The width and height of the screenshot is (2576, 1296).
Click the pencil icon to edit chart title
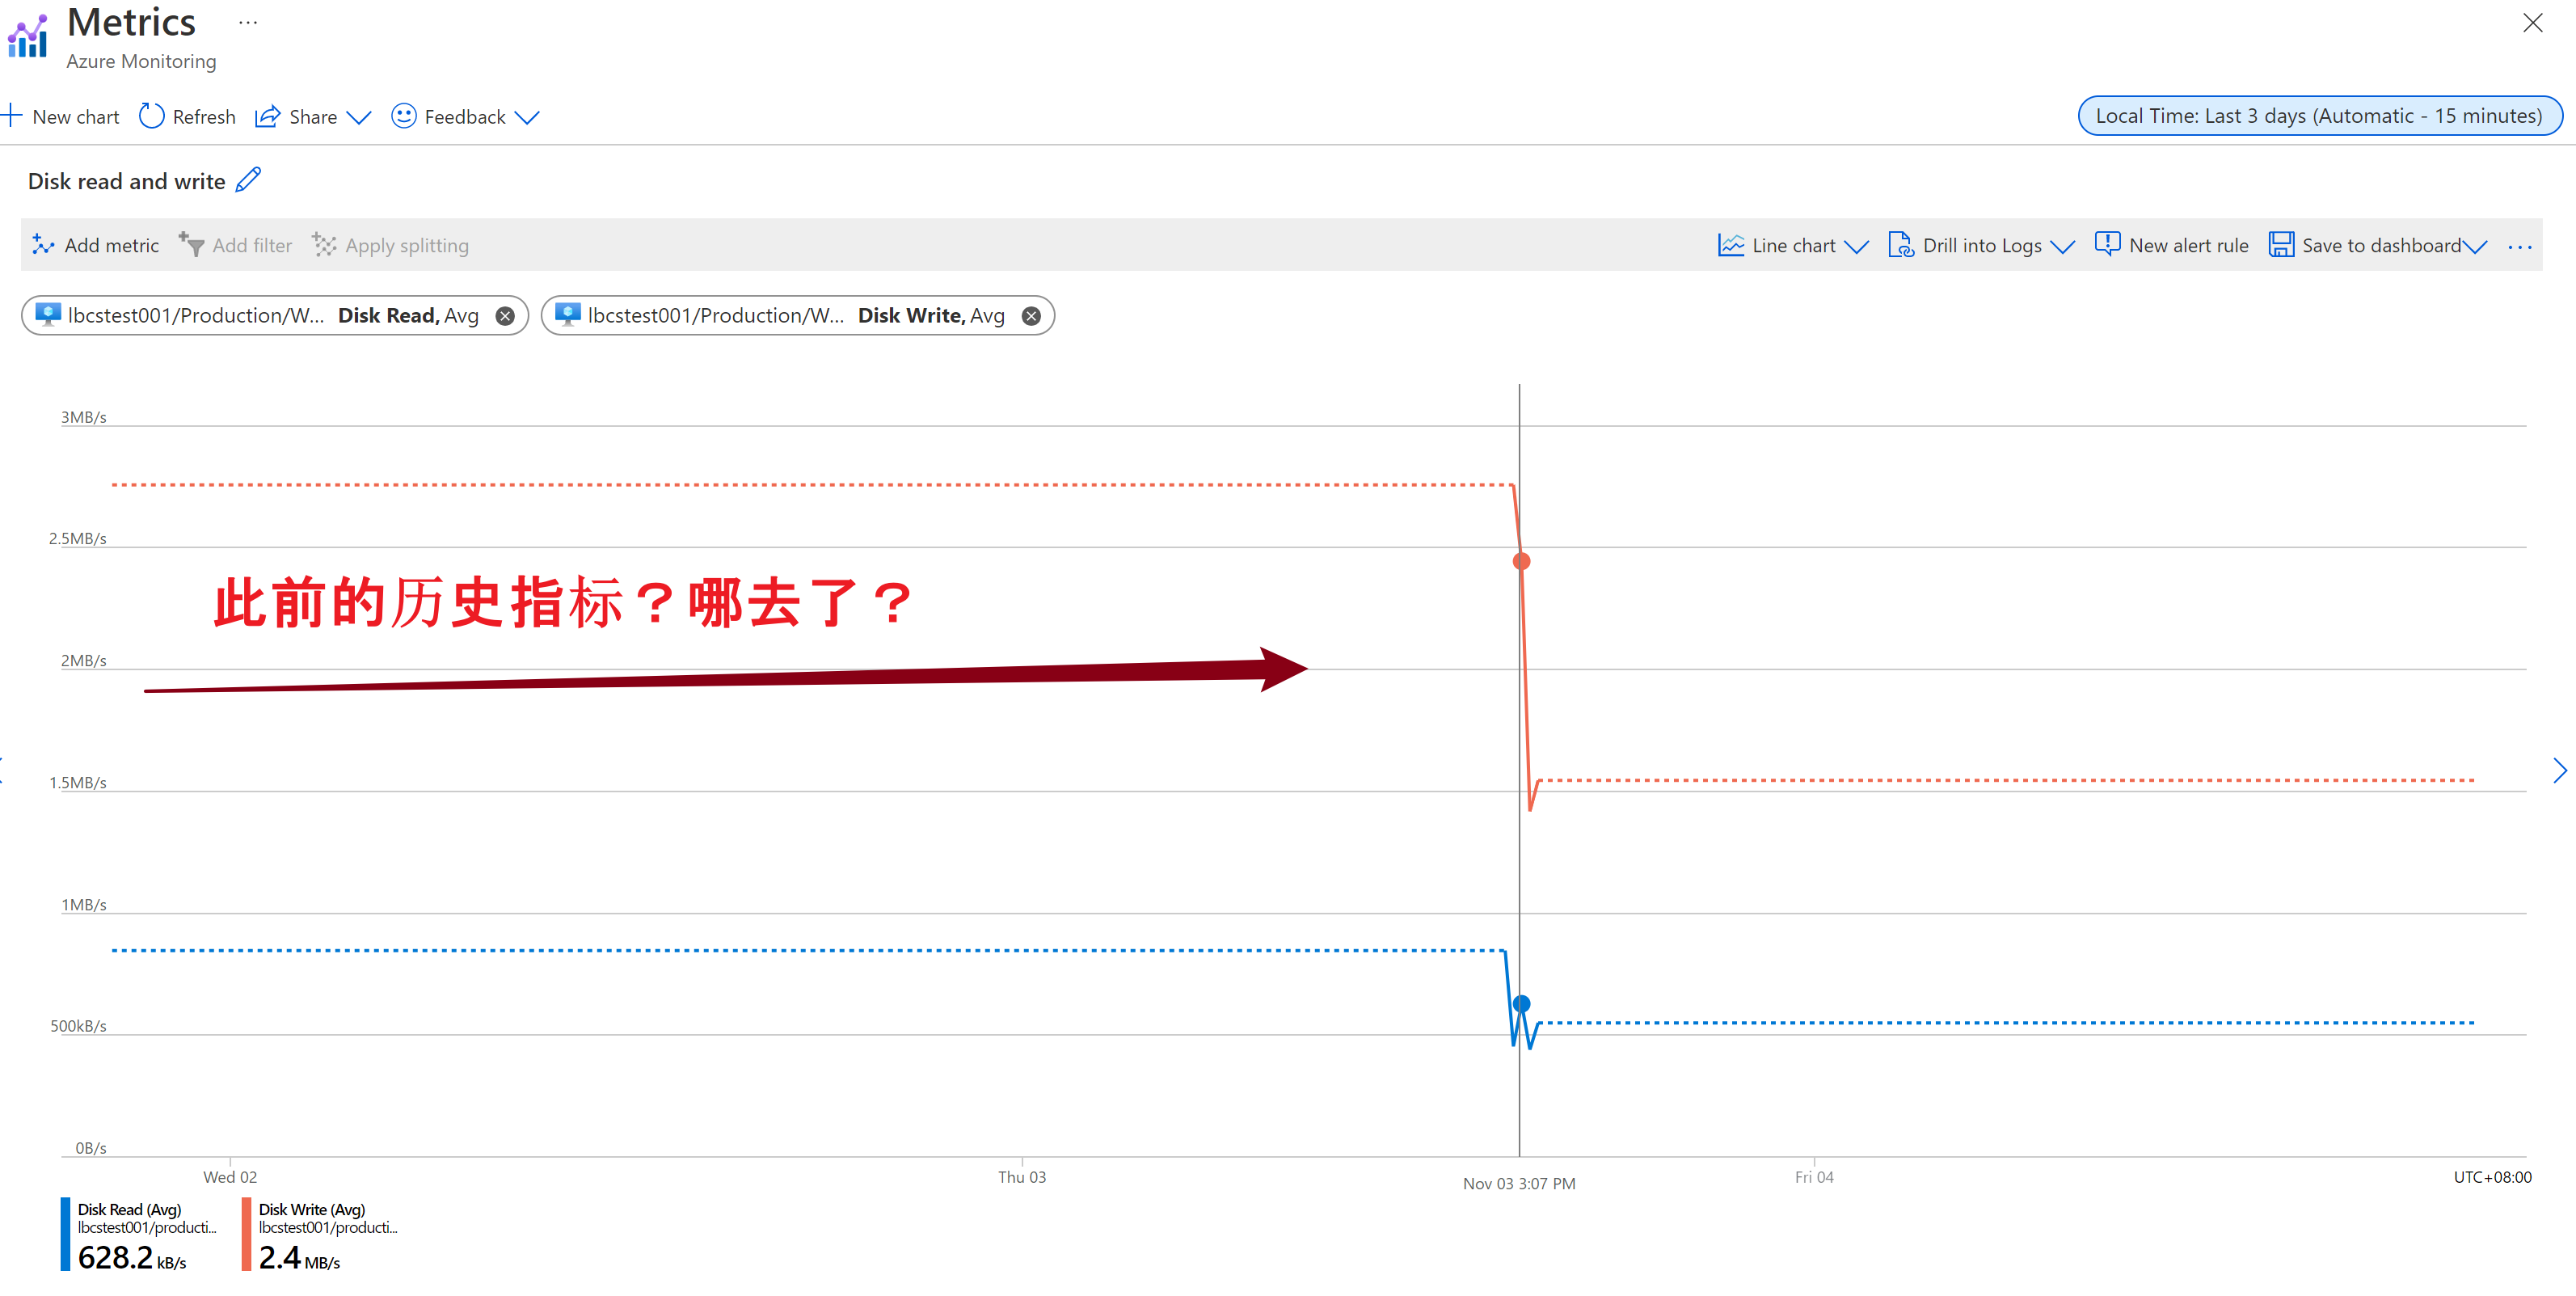point(248,180)
